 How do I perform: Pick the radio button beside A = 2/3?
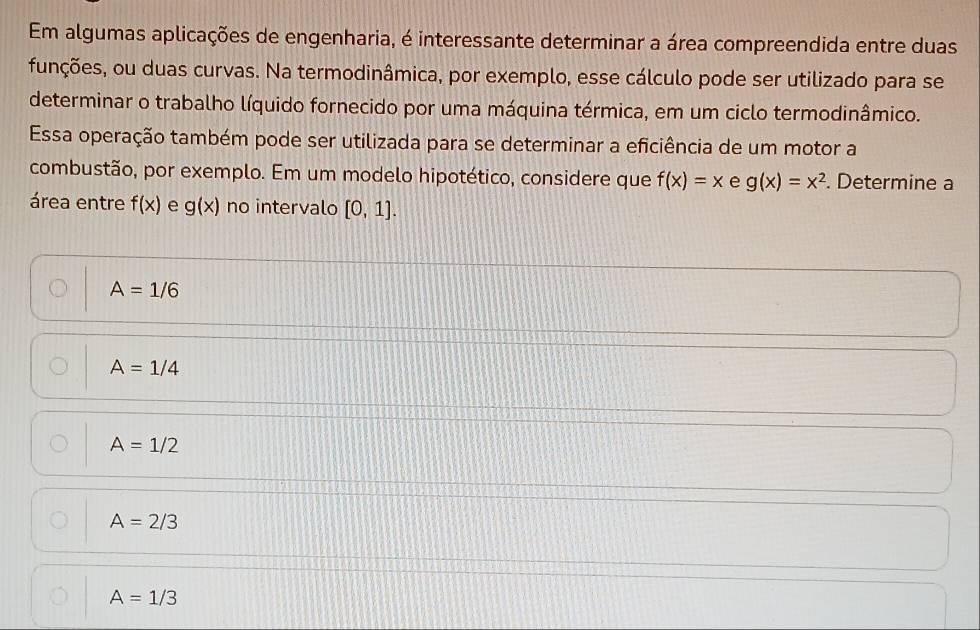point(60,520)
